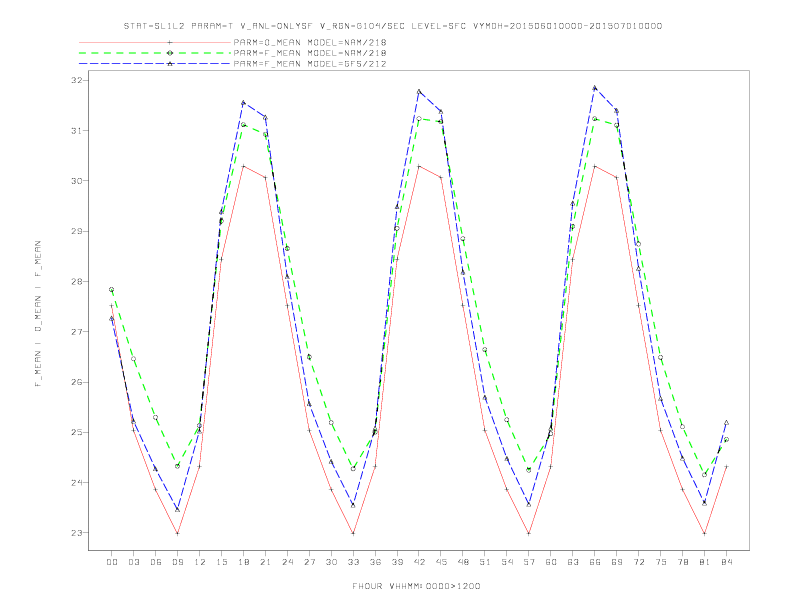Click the x-axis tick label 60
792x612 pixels.
pos(551,562)
